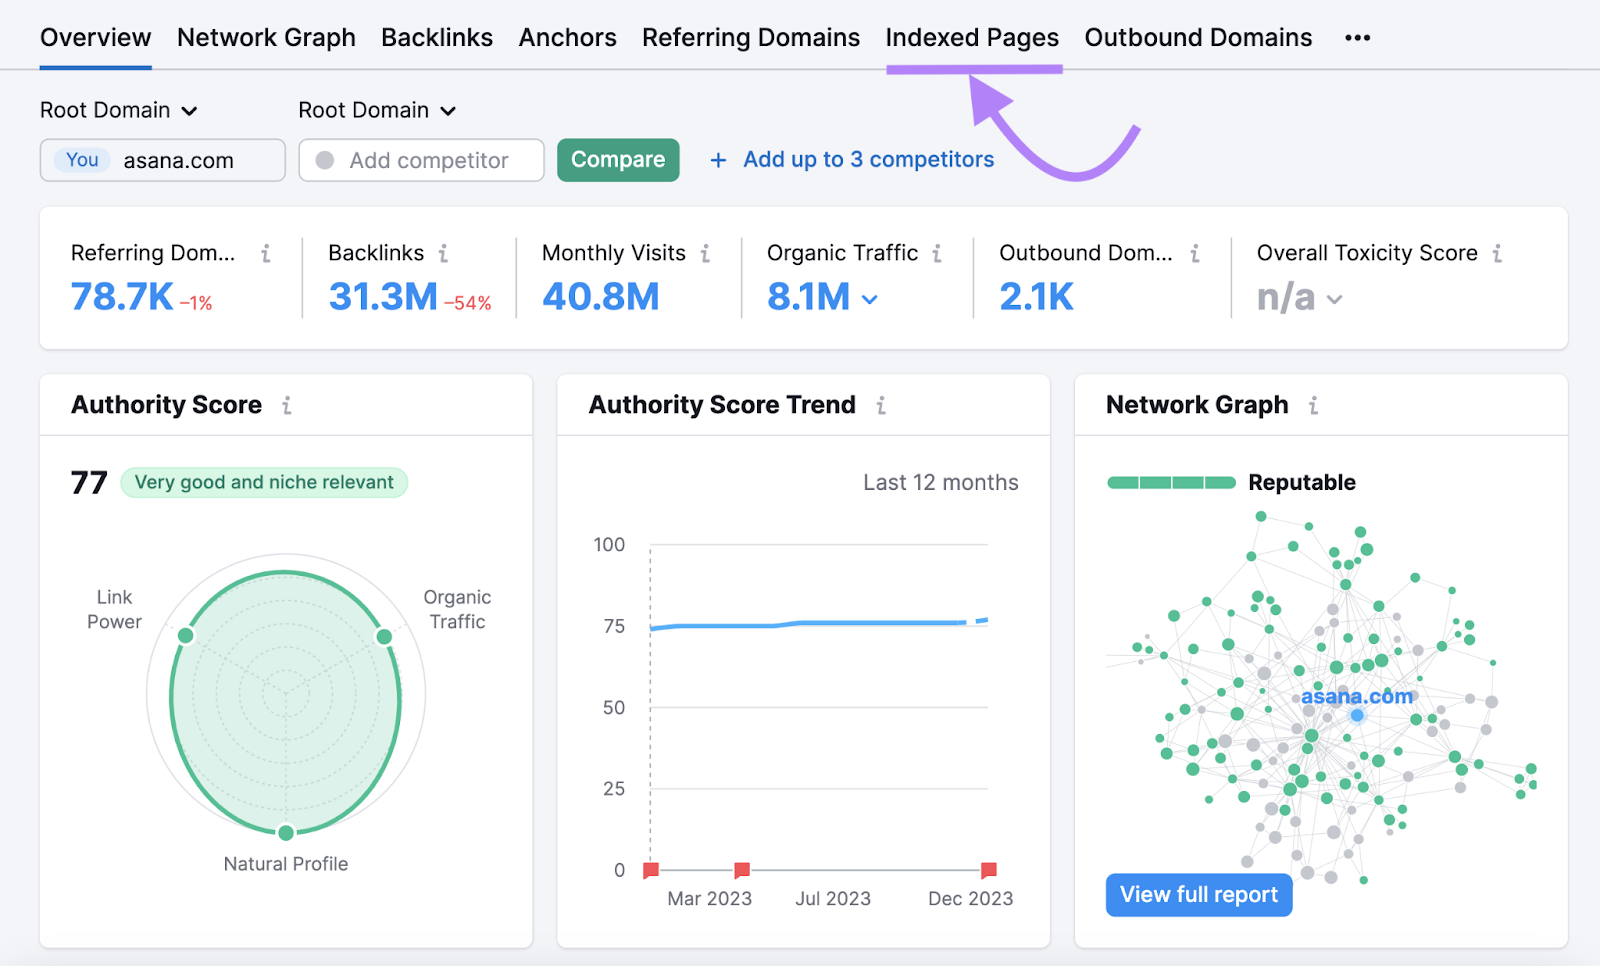Open the Overview tab
This screenshot has width=1600, height=966.
pyautogui.click(x=95, y=38)
